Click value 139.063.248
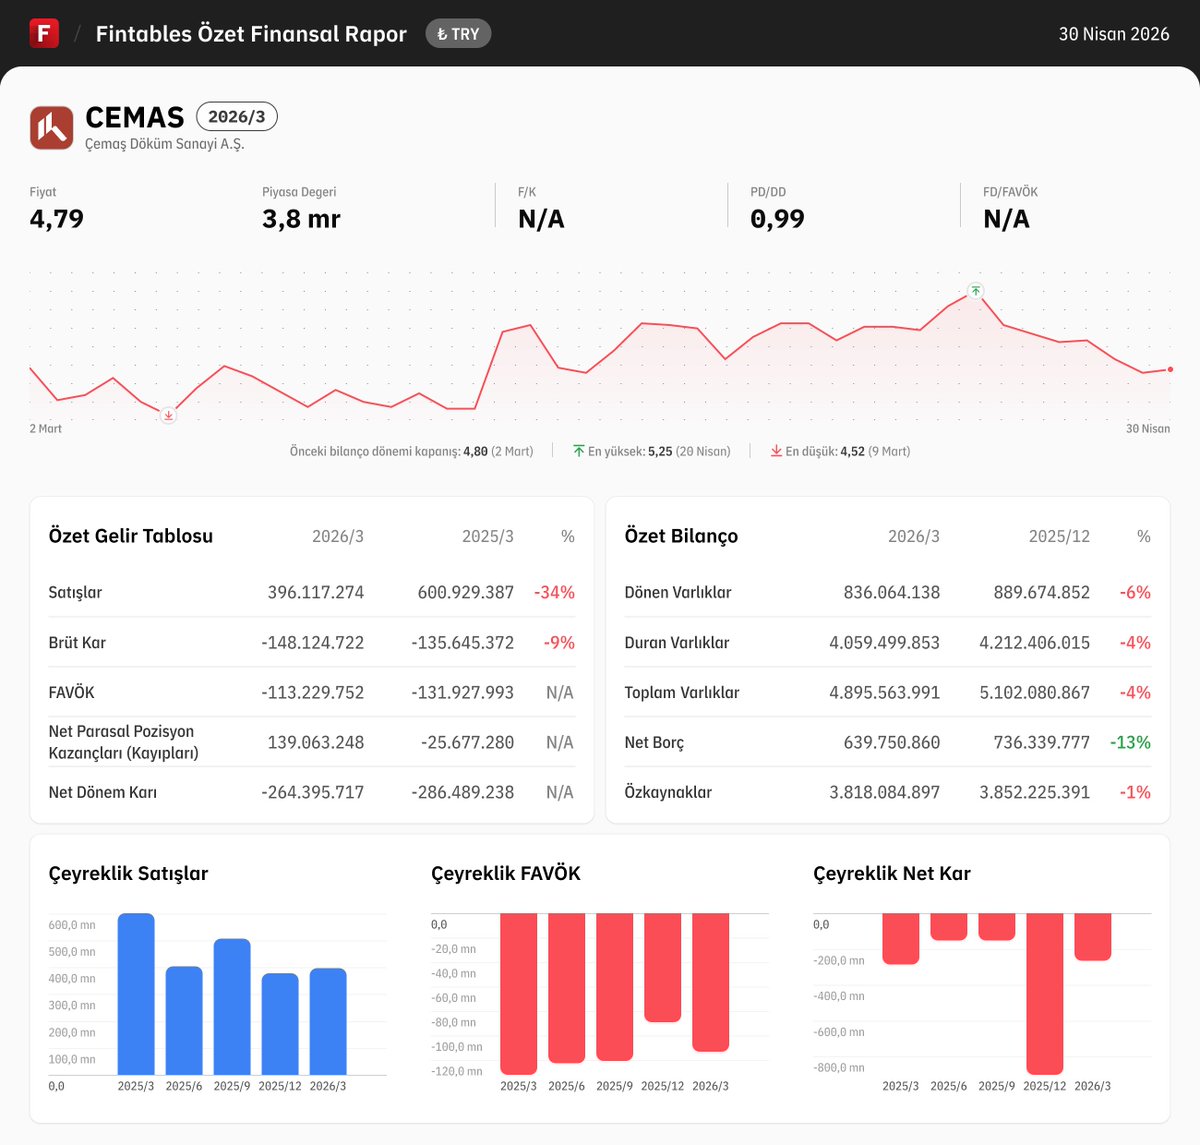Viewport: 1200px width, 1145px height. (x=316, y=742)
